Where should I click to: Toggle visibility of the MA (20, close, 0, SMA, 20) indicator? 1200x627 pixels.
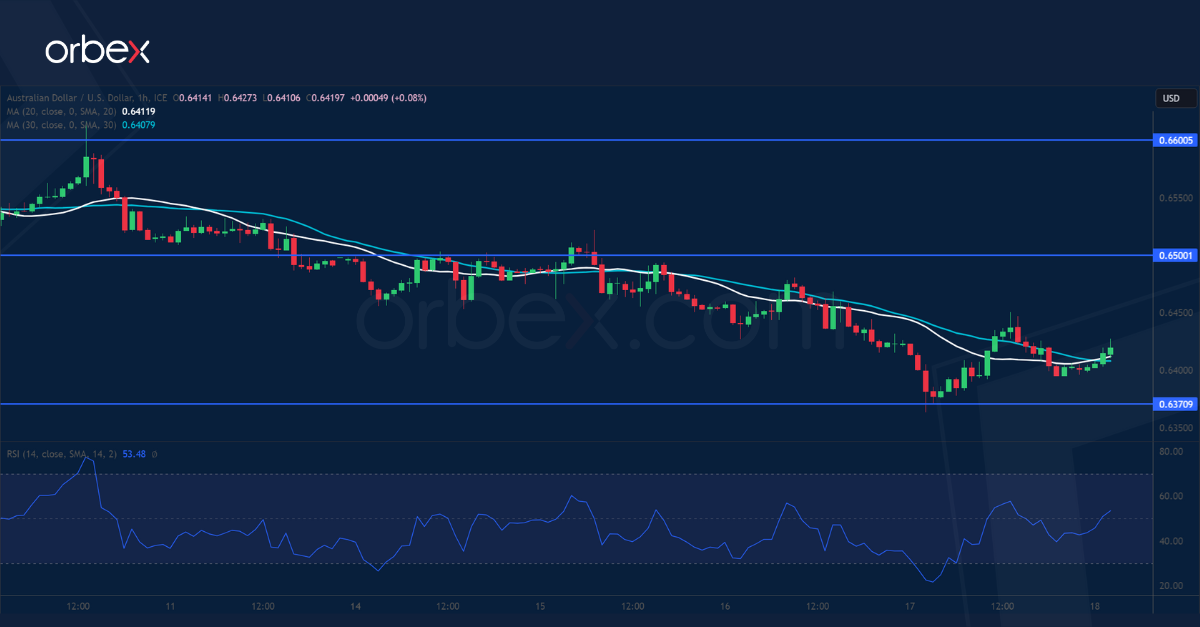62,112
